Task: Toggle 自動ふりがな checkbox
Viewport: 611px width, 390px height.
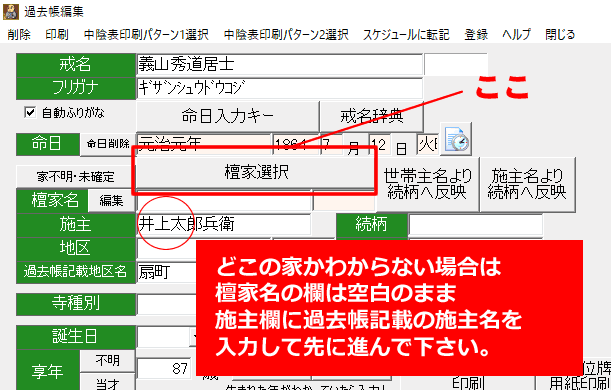Action: tap(30, 113)
